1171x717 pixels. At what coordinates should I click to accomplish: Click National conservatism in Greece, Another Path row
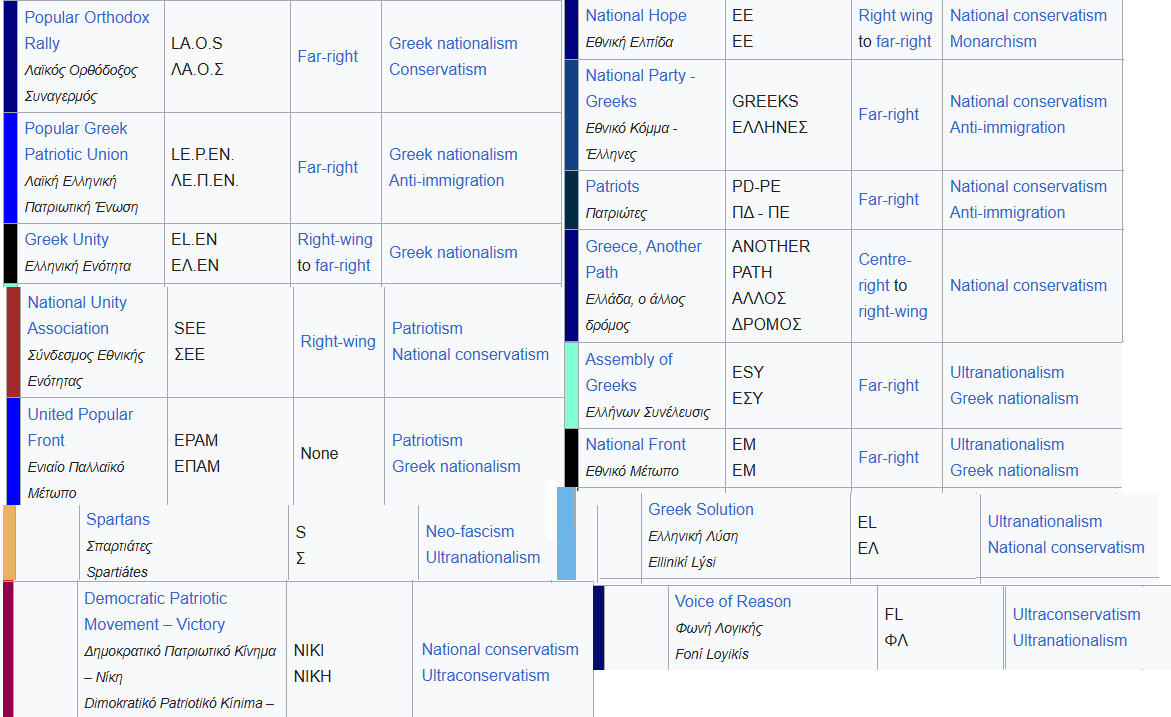(1028, 285)
